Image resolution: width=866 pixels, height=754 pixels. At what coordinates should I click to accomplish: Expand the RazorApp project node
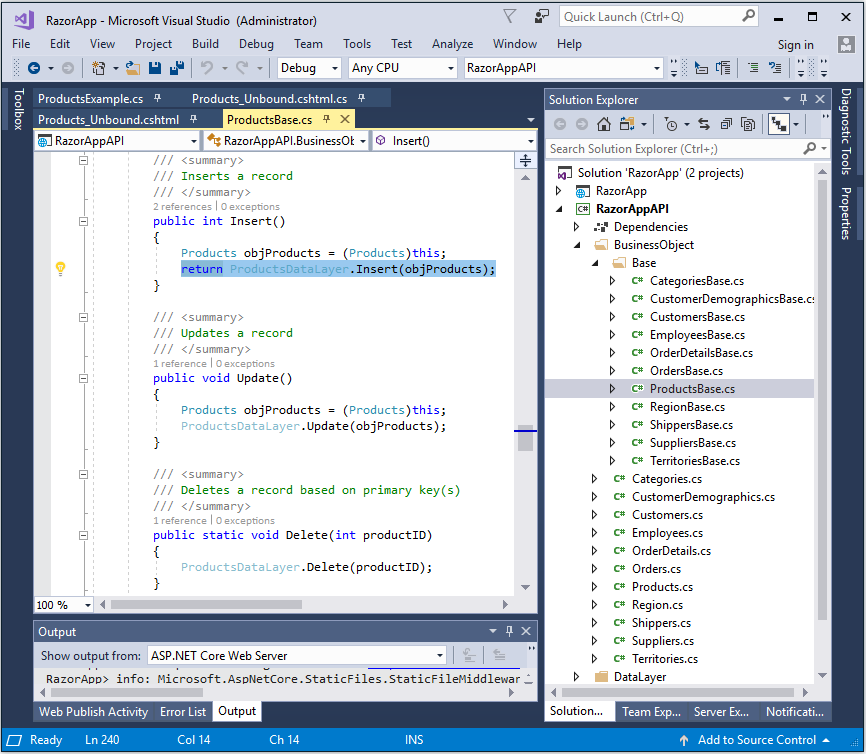coord(558,191)
